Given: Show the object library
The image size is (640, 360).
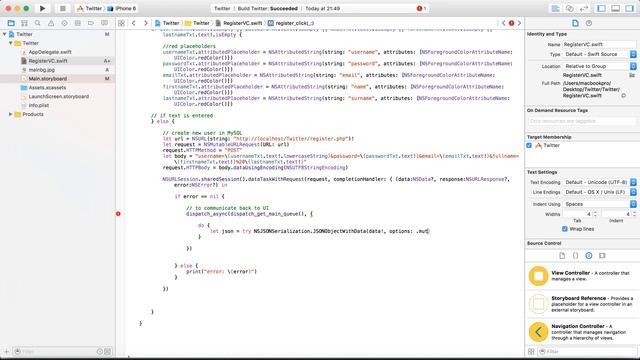Looking at the screenshot, I should [x=589, y=256].
